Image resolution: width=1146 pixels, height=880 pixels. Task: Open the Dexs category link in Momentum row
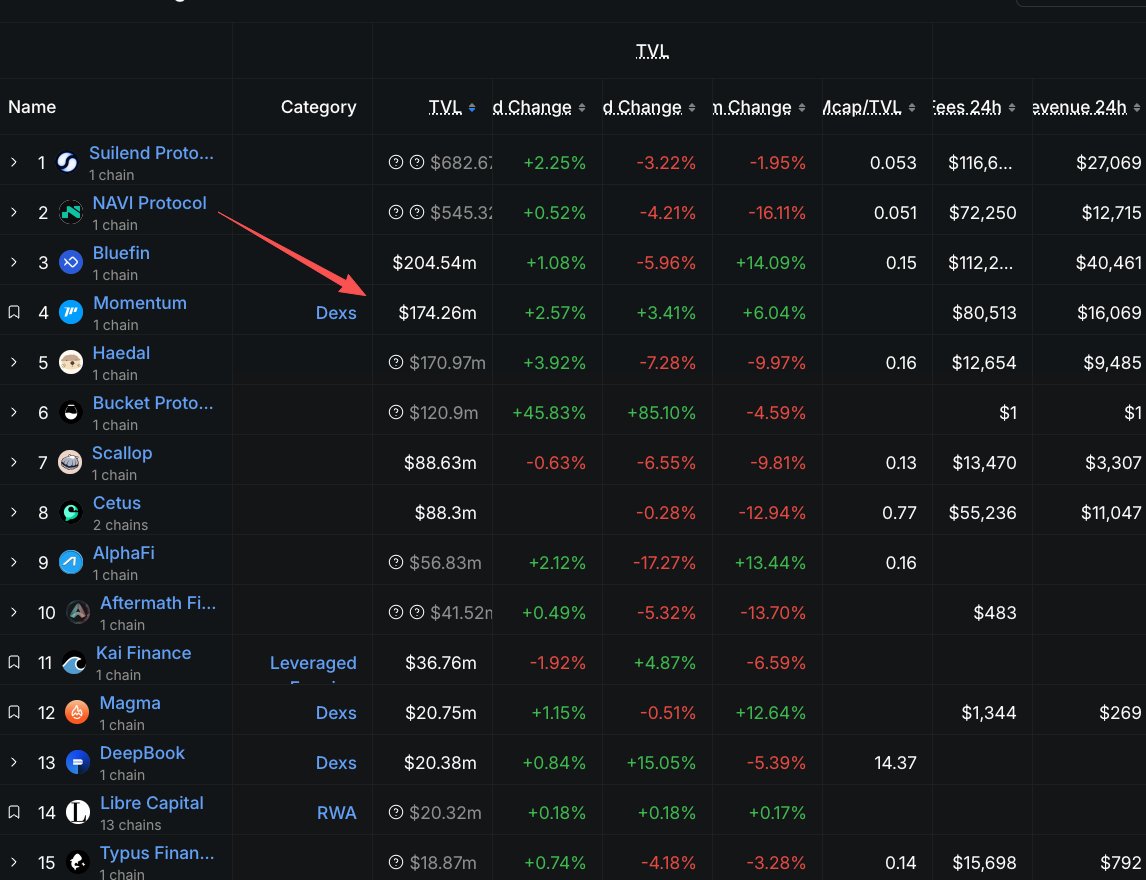336,313
